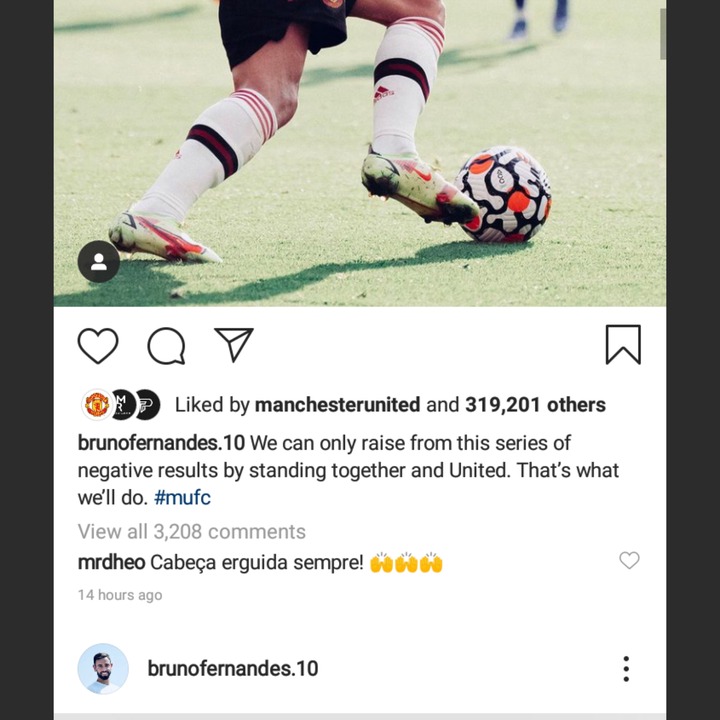Open the #mufc hashtag
Image resolution: width=720 pixels, height=720 pixels.
click(182, 498)
